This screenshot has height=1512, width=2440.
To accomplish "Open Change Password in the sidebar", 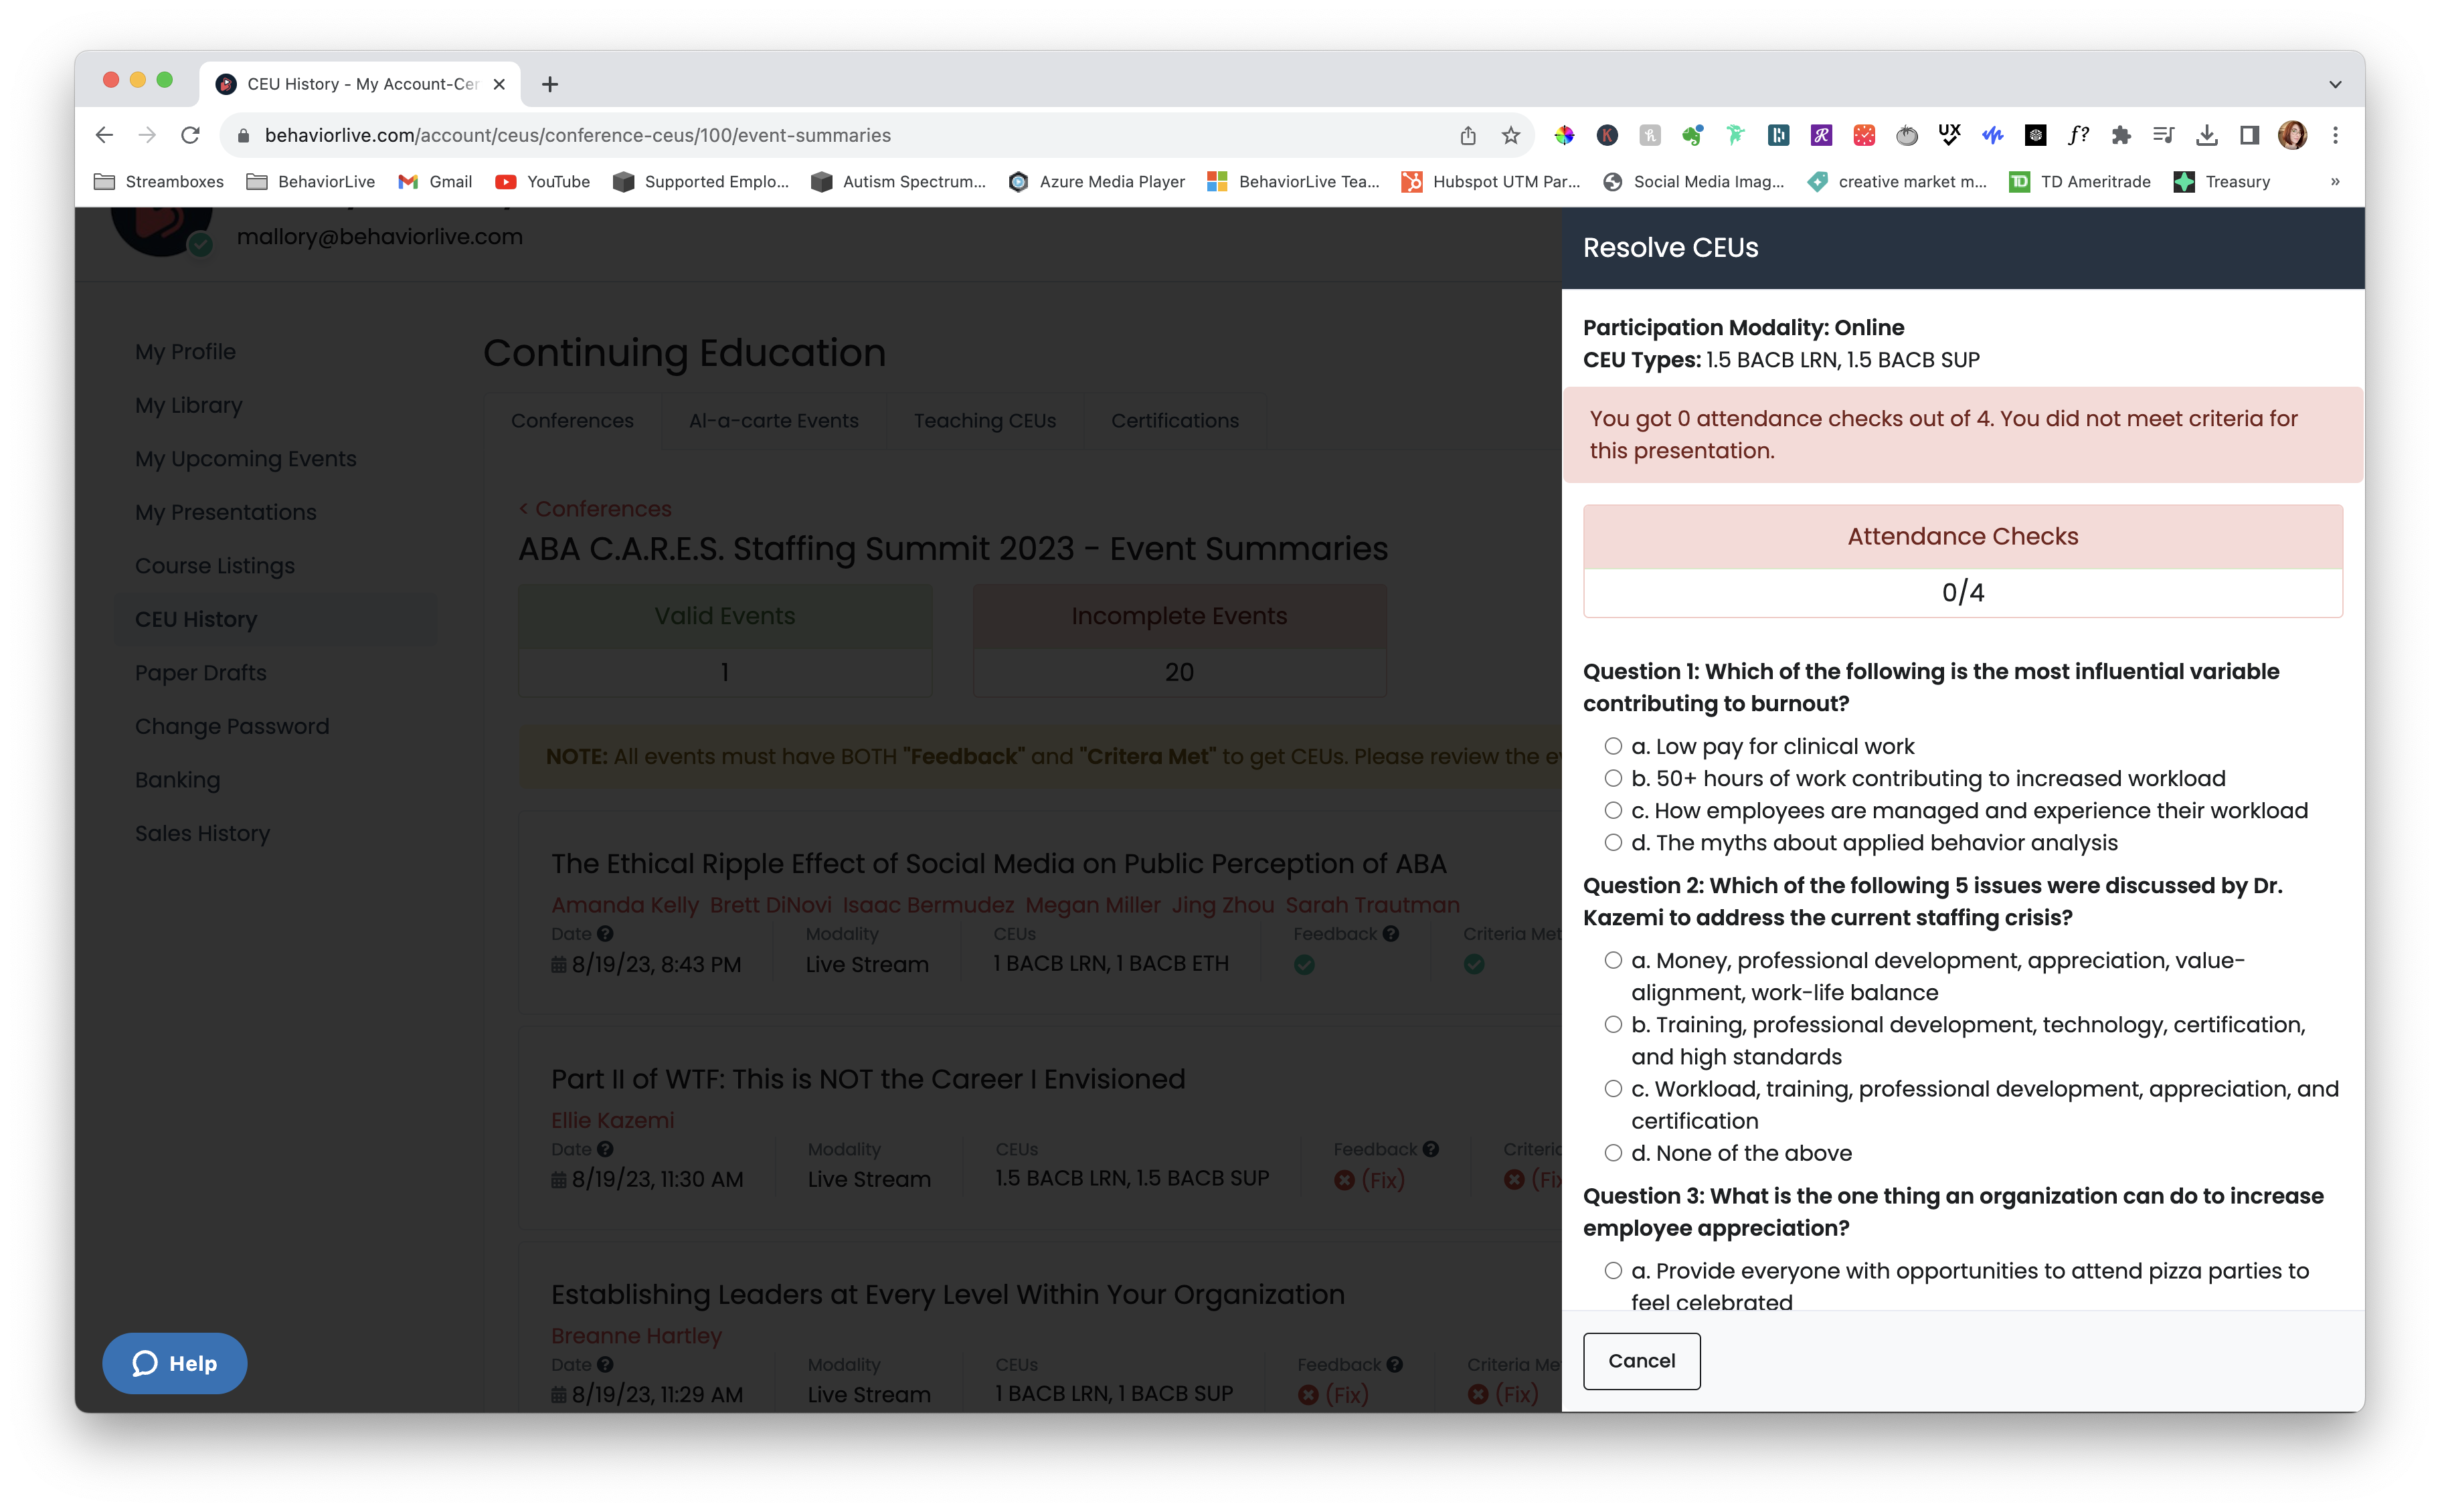I will (x=231, y=726).
